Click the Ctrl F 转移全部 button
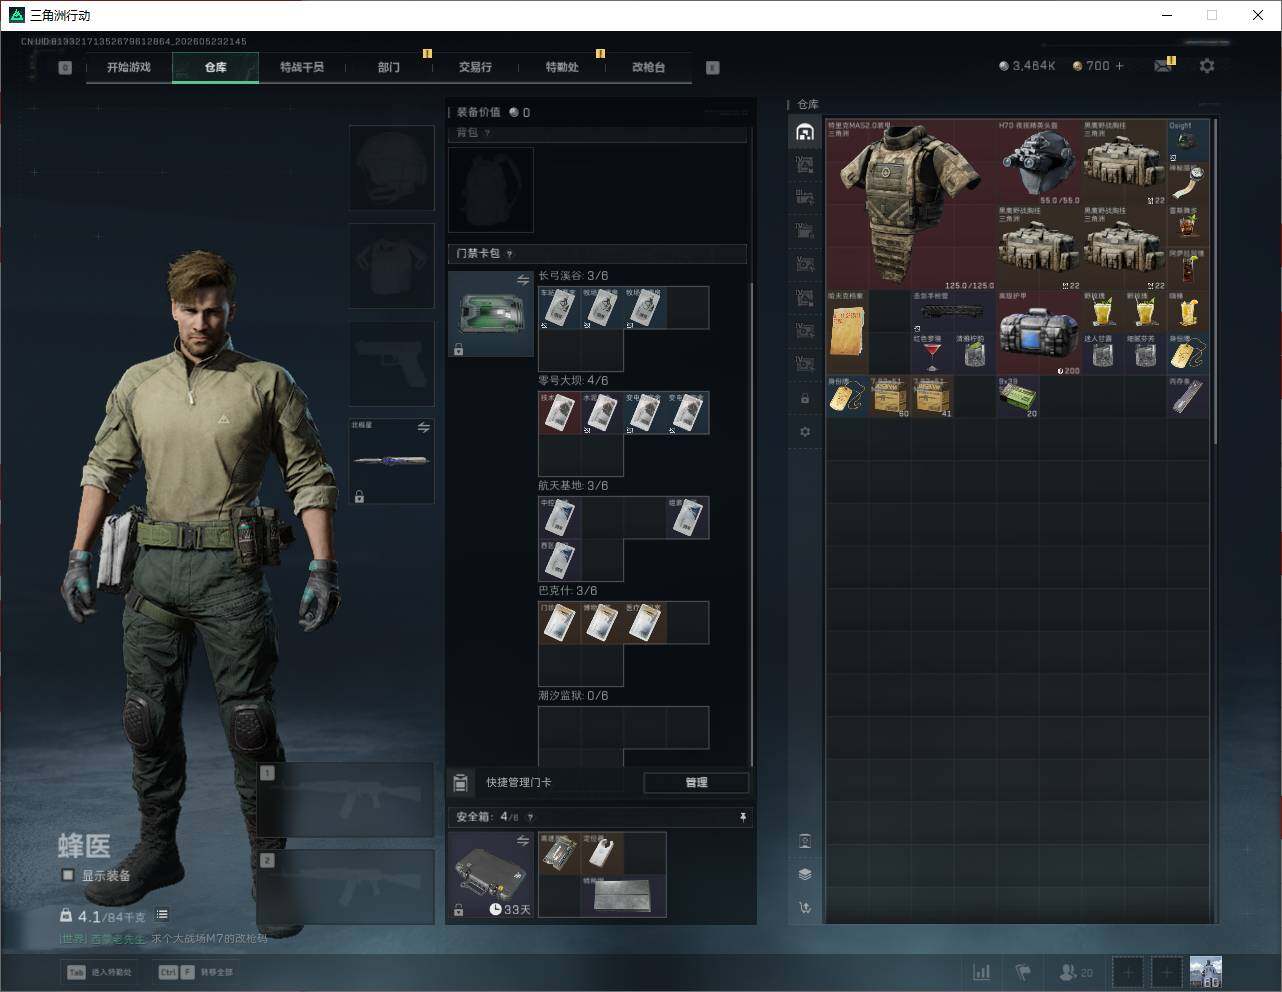This screenshot has height=992, width=1282. pos(195,972)
